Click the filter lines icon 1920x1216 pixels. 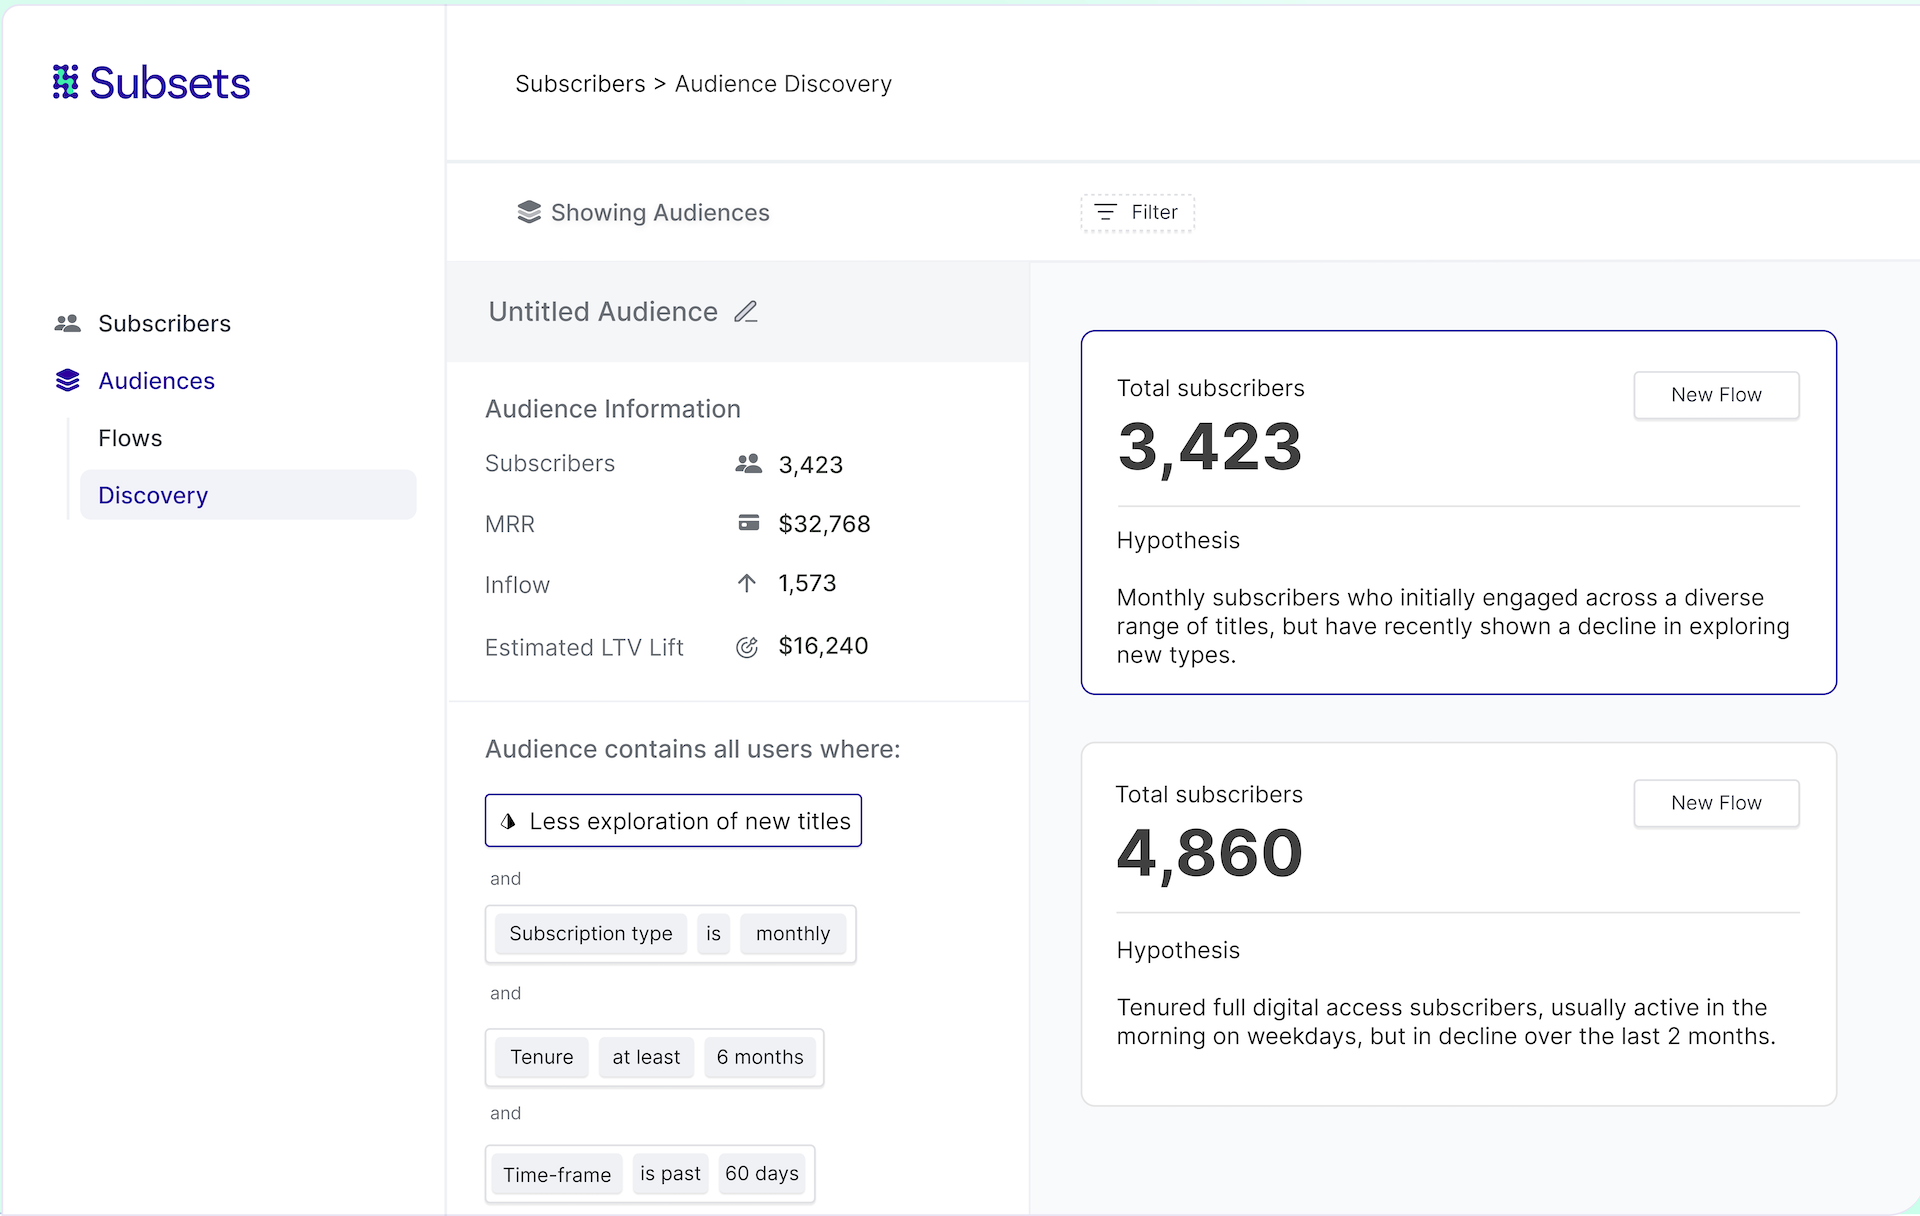[1105, 212]
